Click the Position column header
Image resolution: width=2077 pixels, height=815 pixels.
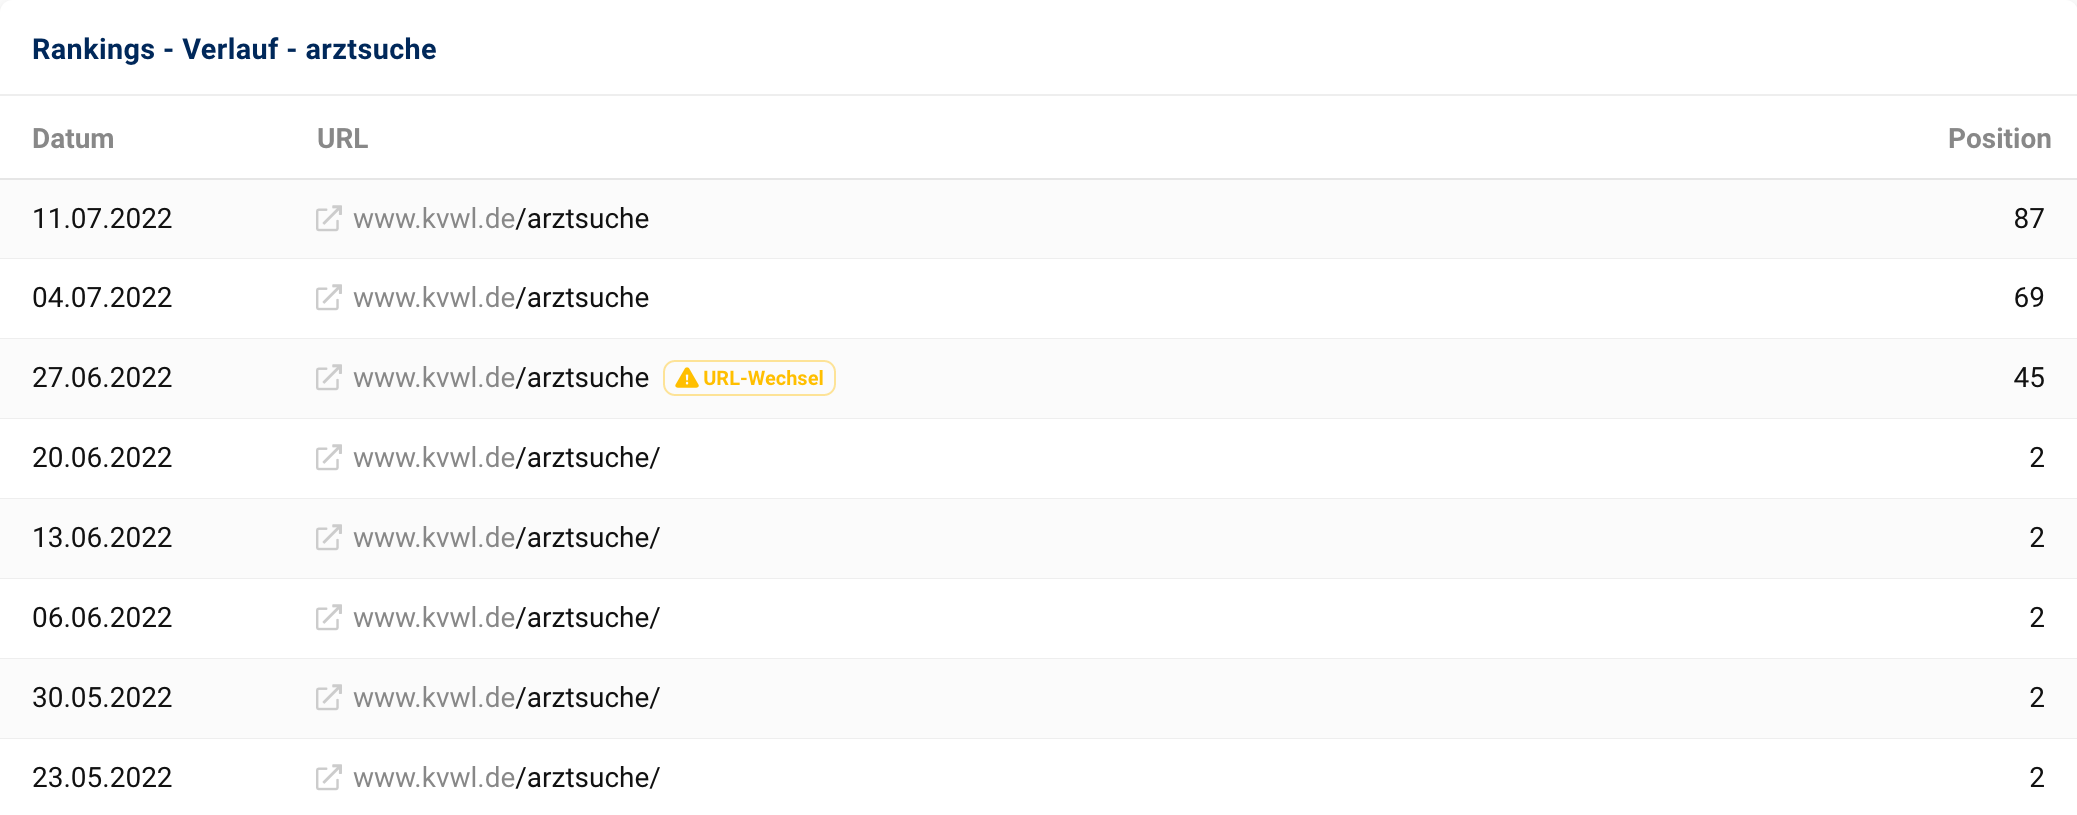coord(1998,139)
